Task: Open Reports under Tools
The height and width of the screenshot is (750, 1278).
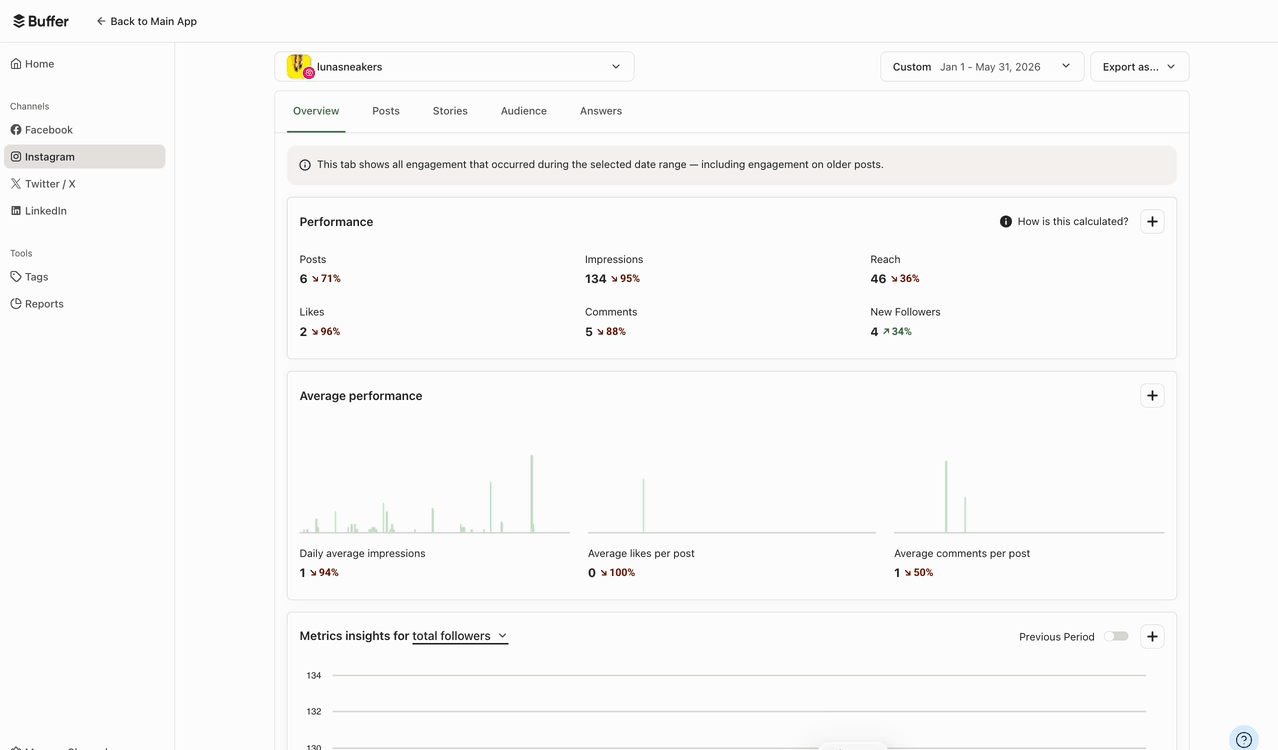Action: pyautogui.click(x=84, y=304)
